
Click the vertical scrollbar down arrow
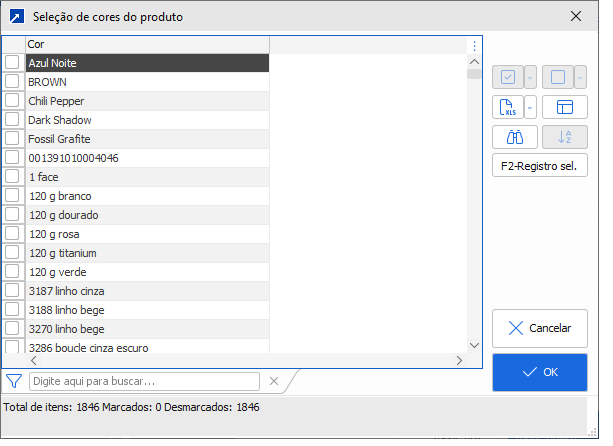474,346
